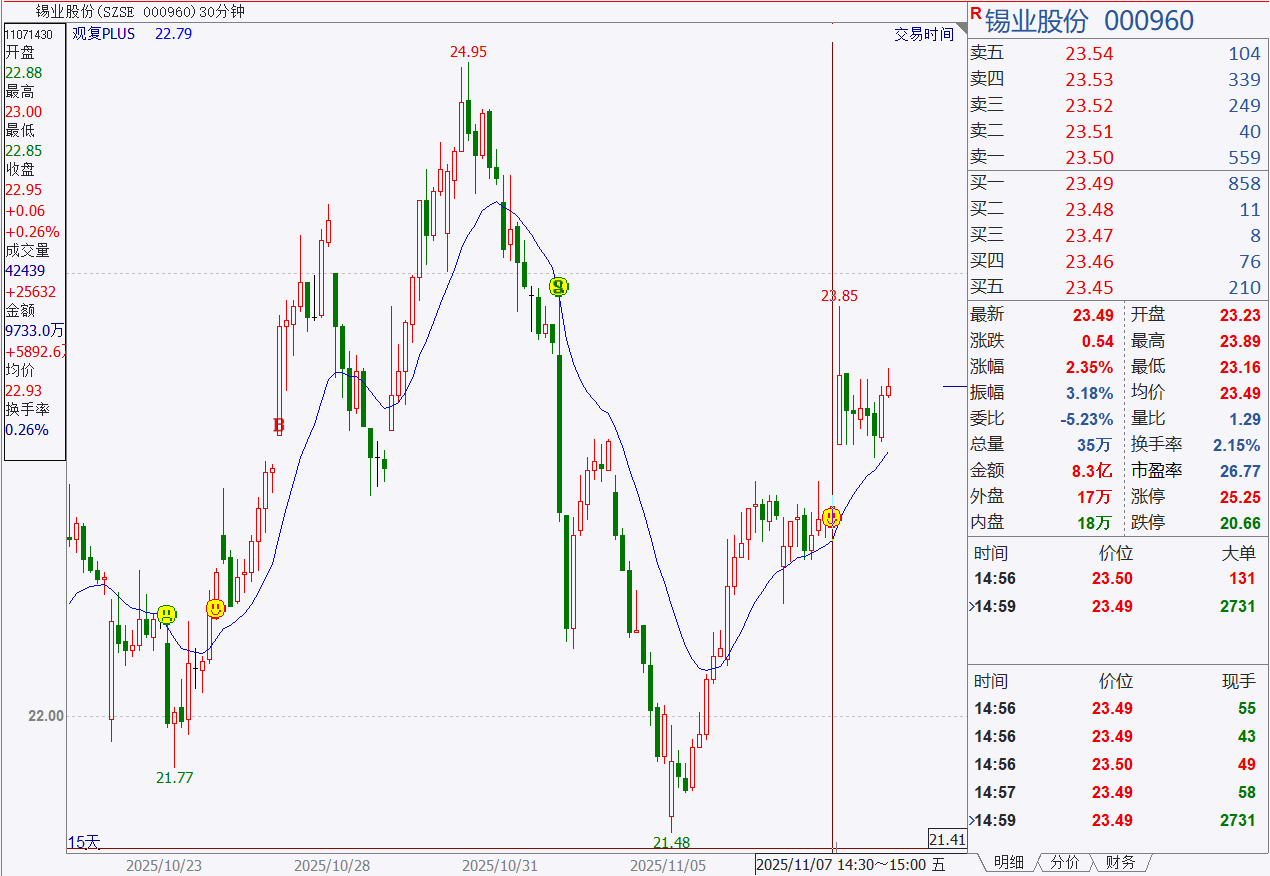
Task: Select the 卖五 23.54 ask row
Action: click(x=1118, y=54)
